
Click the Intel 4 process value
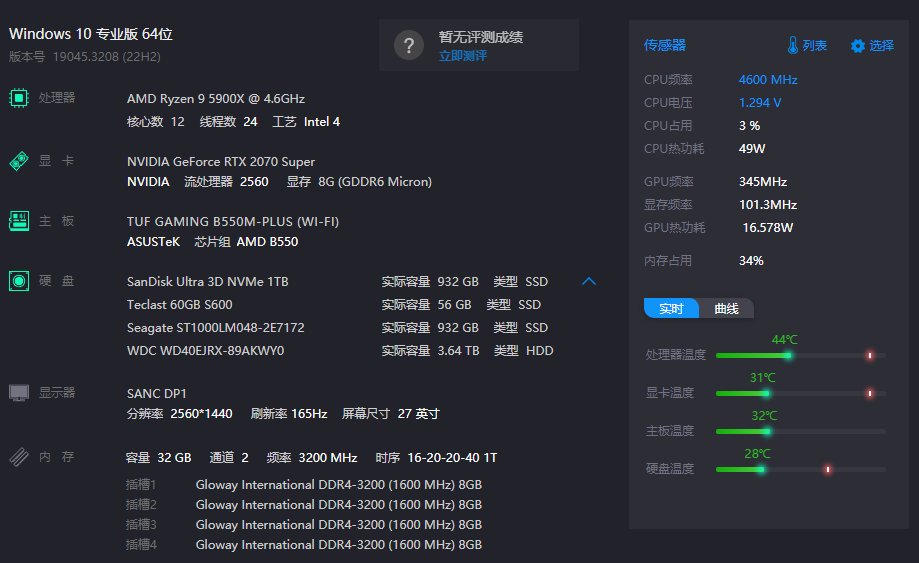(x=322, y=122)
